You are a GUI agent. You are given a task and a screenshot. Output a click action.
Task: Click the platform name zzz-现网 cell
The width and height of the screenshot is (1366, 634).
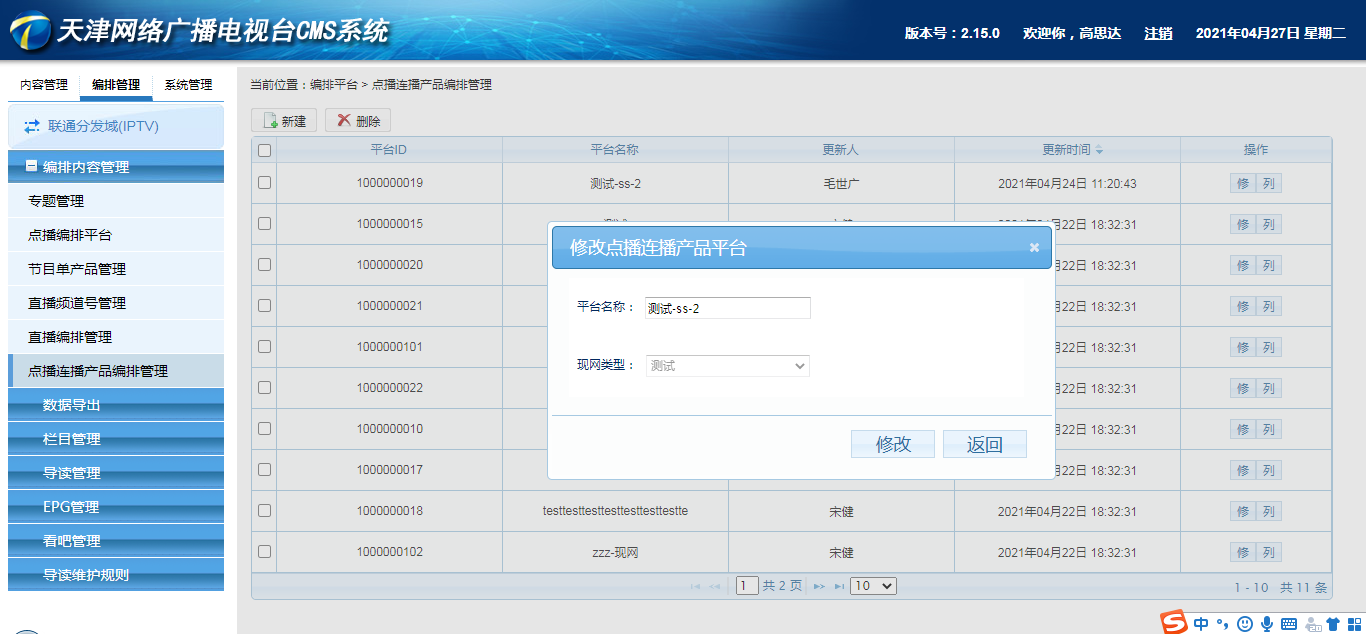coord(615,552)
